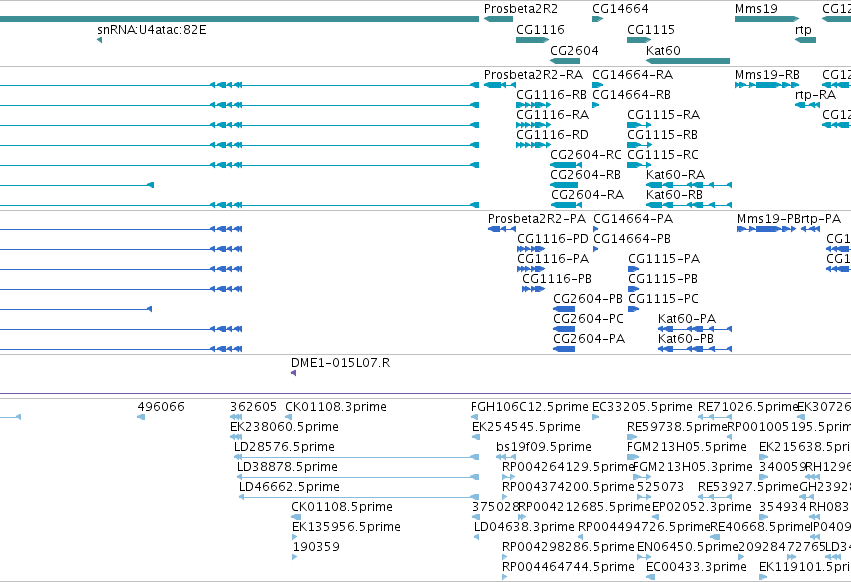
Task: Open protein CG2604-PB
Action: [588, 299]
